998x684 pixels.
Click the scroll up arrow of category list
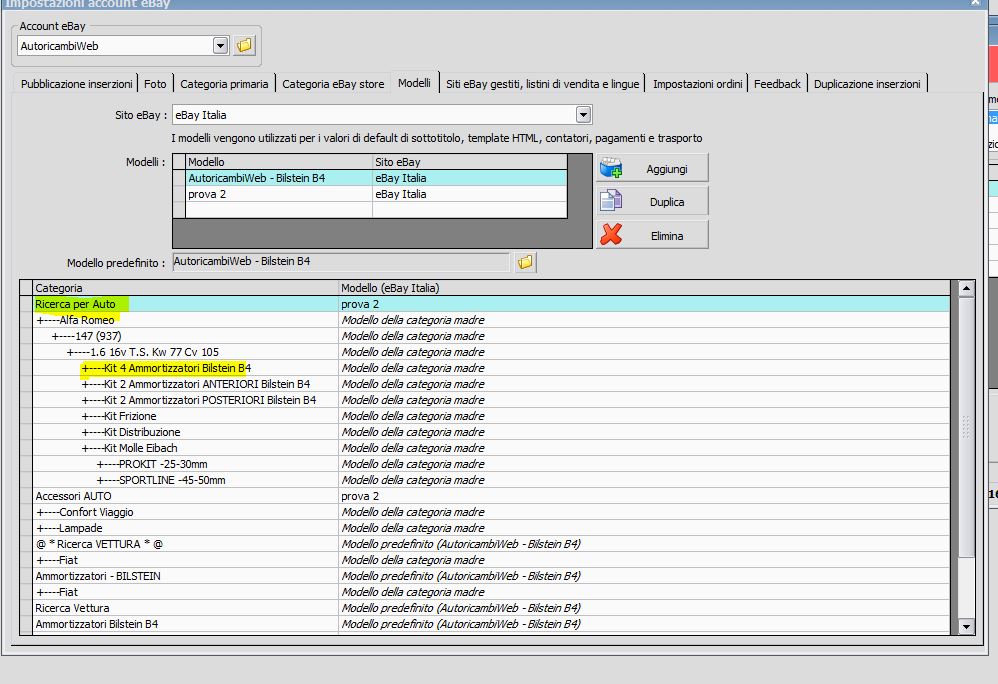coord(966,289)
